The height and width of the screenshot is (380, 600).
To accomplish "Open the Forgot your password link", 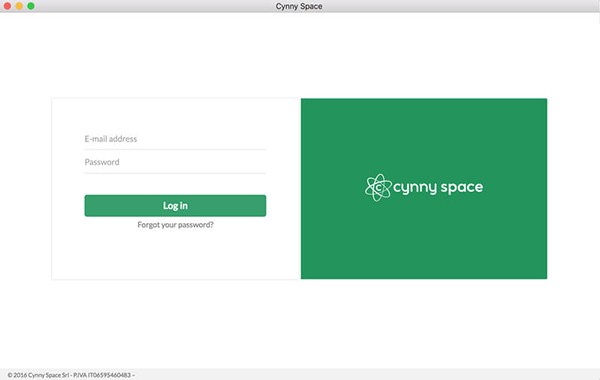I will tap(175, 225).
